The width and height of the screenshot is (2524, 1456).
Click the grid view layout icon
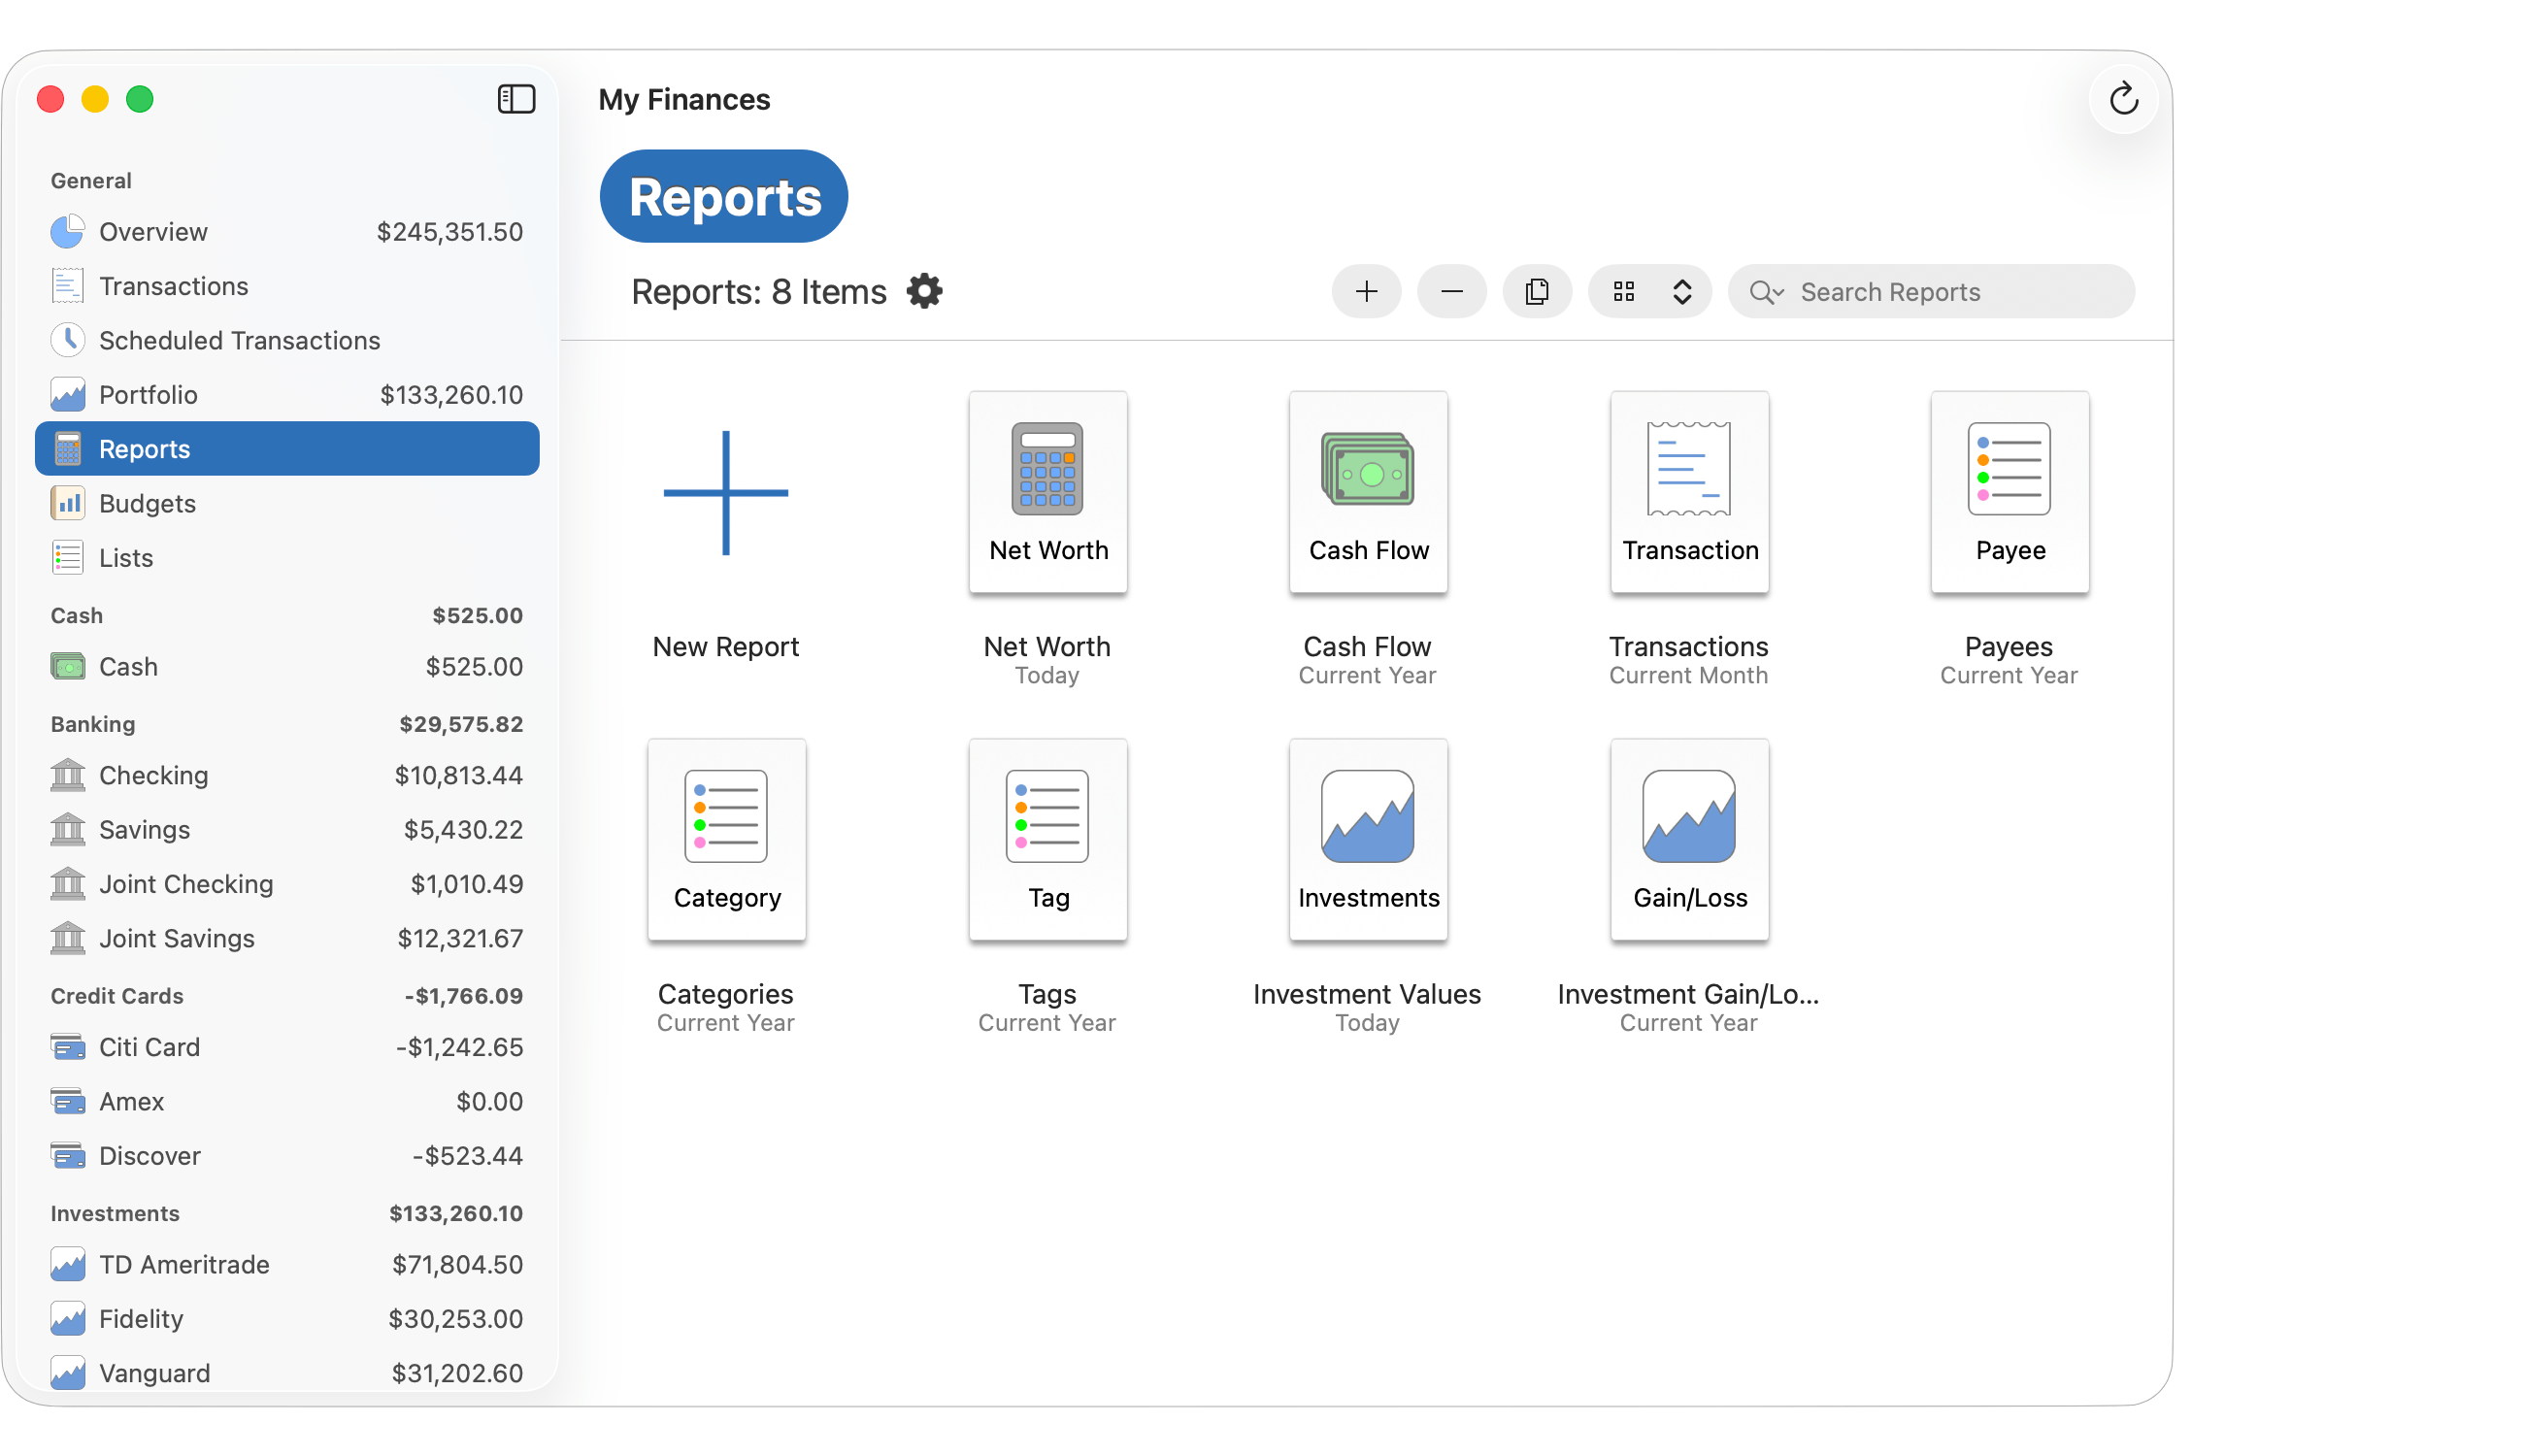[1625, 291]
